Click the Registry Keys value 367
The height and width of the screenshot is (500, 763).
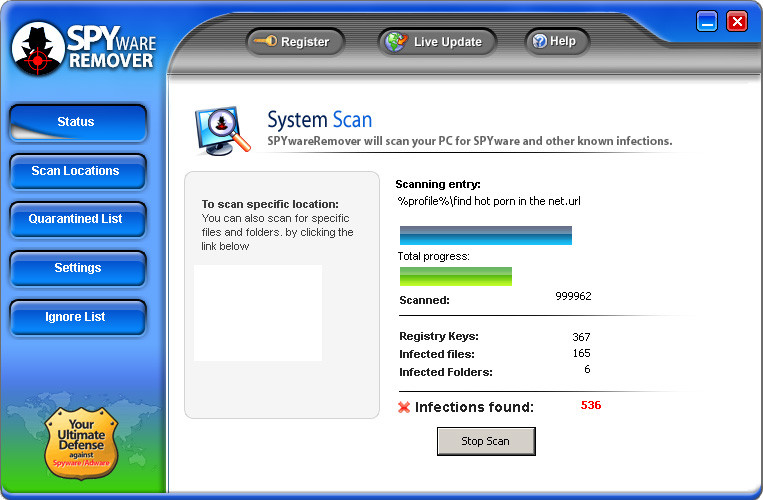point(581,337)
